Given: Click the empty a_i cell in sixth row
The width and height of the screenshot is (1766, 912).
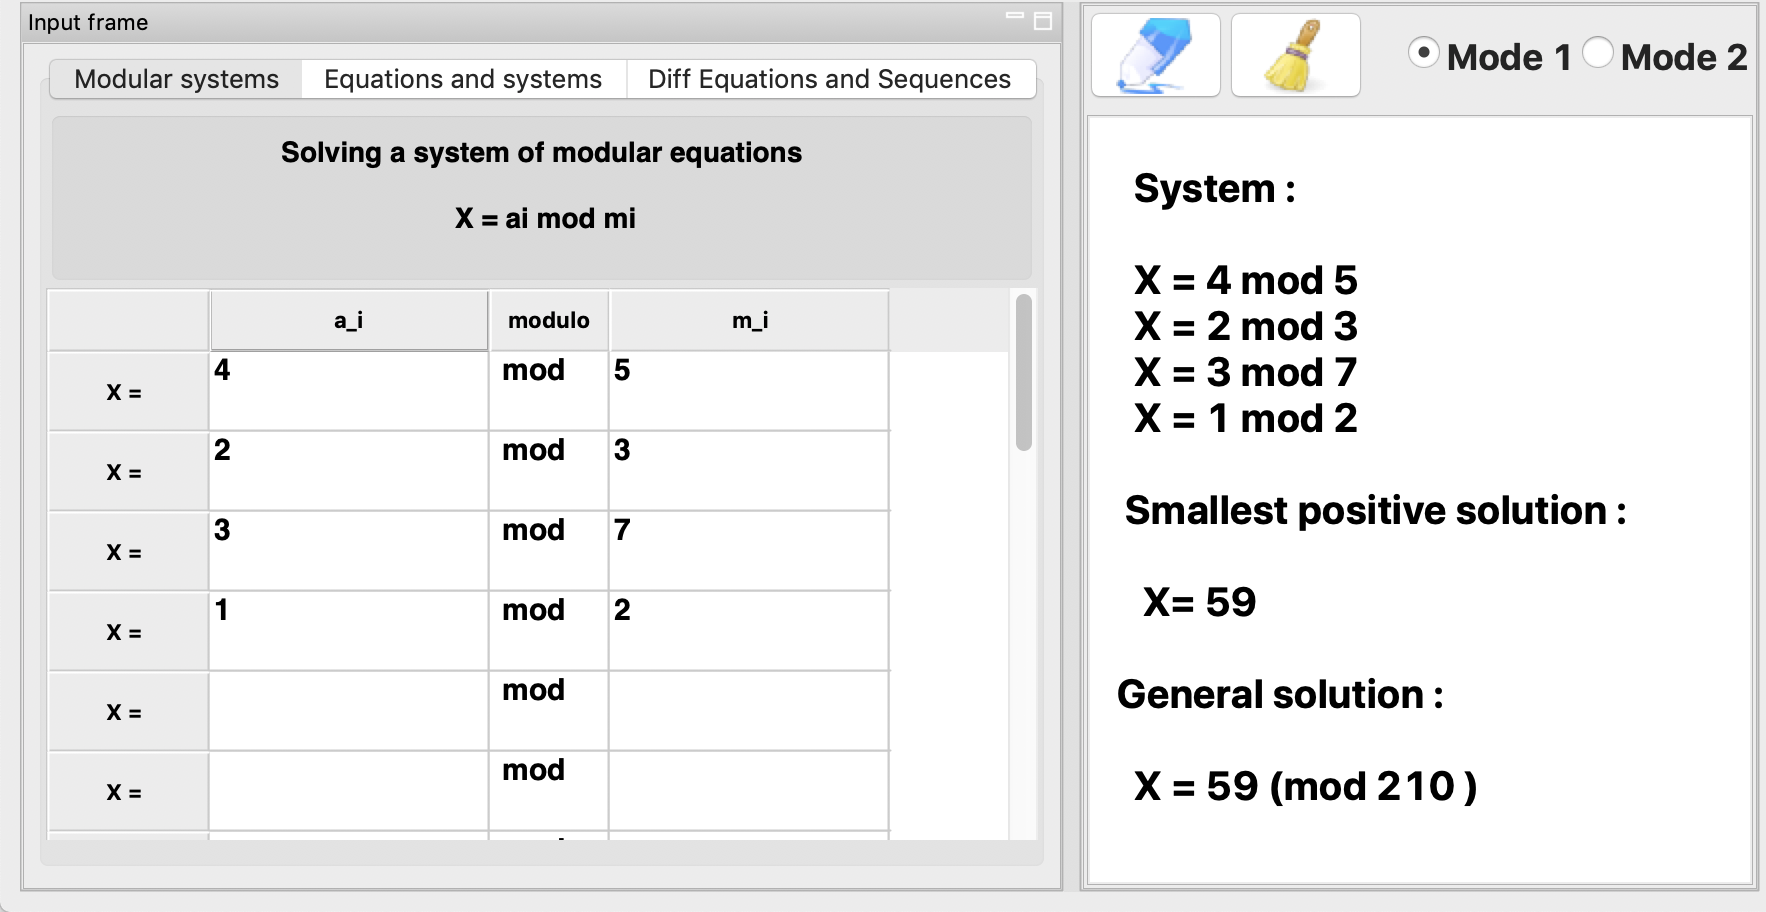Looking at the screenshot, I should tap(348, 791).
